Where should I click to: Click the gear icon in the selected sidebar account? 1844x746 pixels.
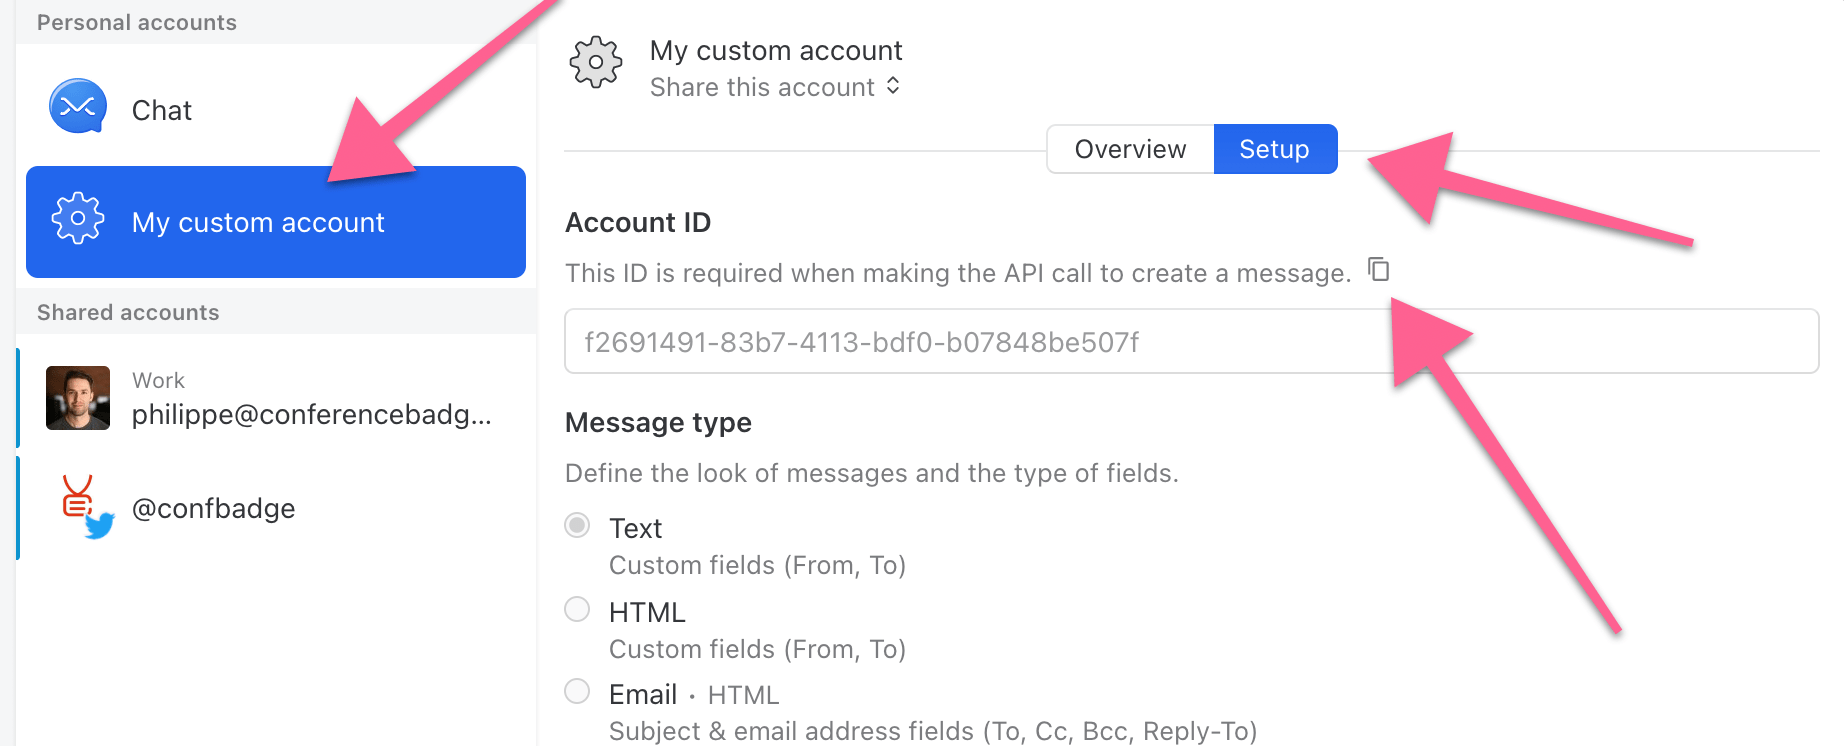[x=78, y=218]
